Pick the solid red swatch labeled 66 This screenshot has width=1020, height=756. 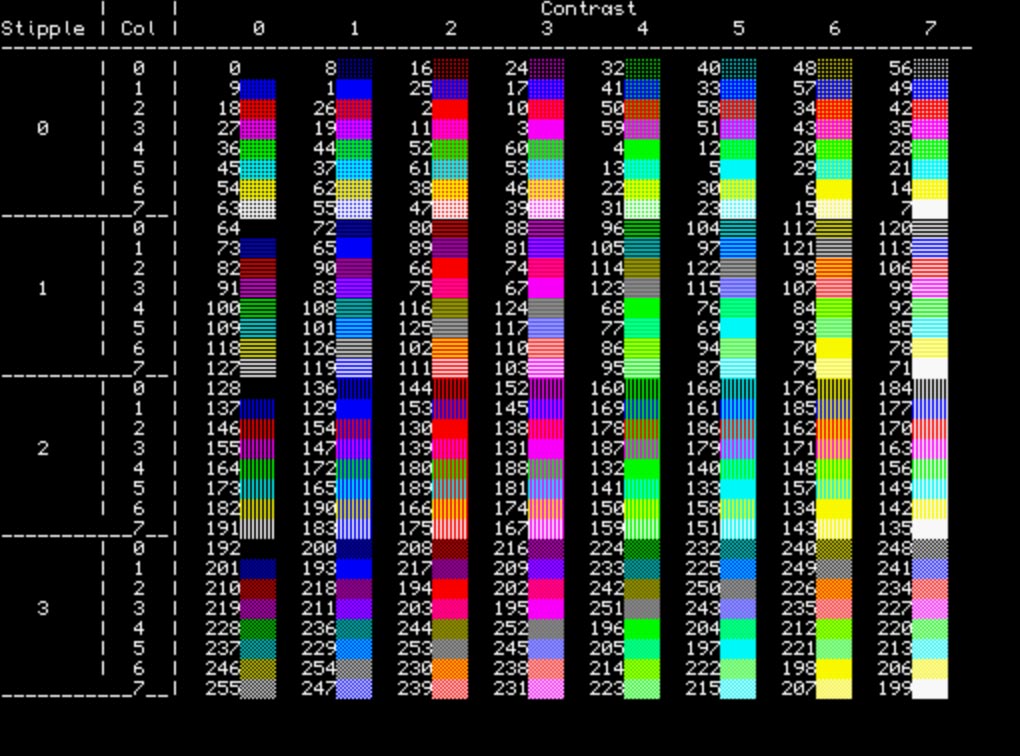pyautogui.click(x=450, y=269)
